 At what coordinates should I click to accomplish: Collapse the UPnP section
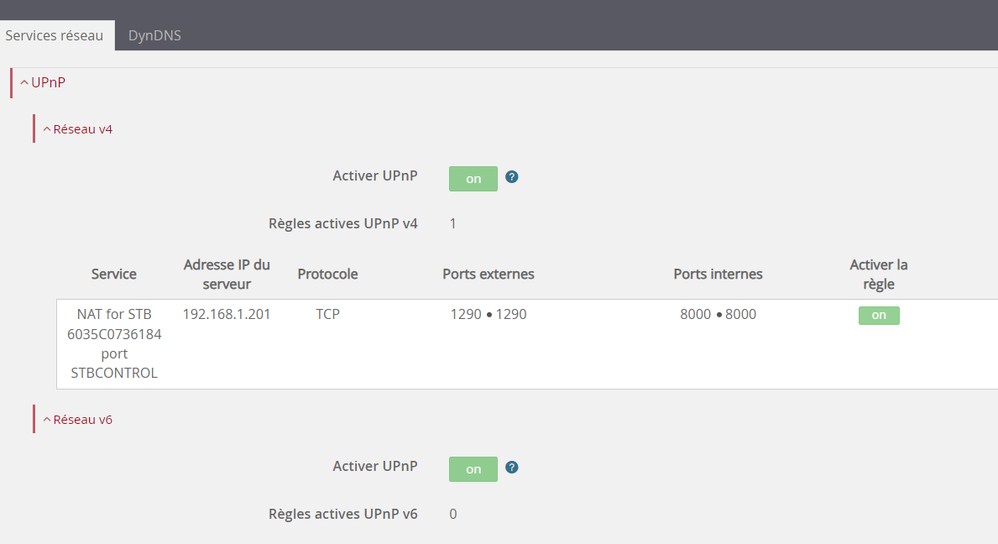click(x=42, y=82)
